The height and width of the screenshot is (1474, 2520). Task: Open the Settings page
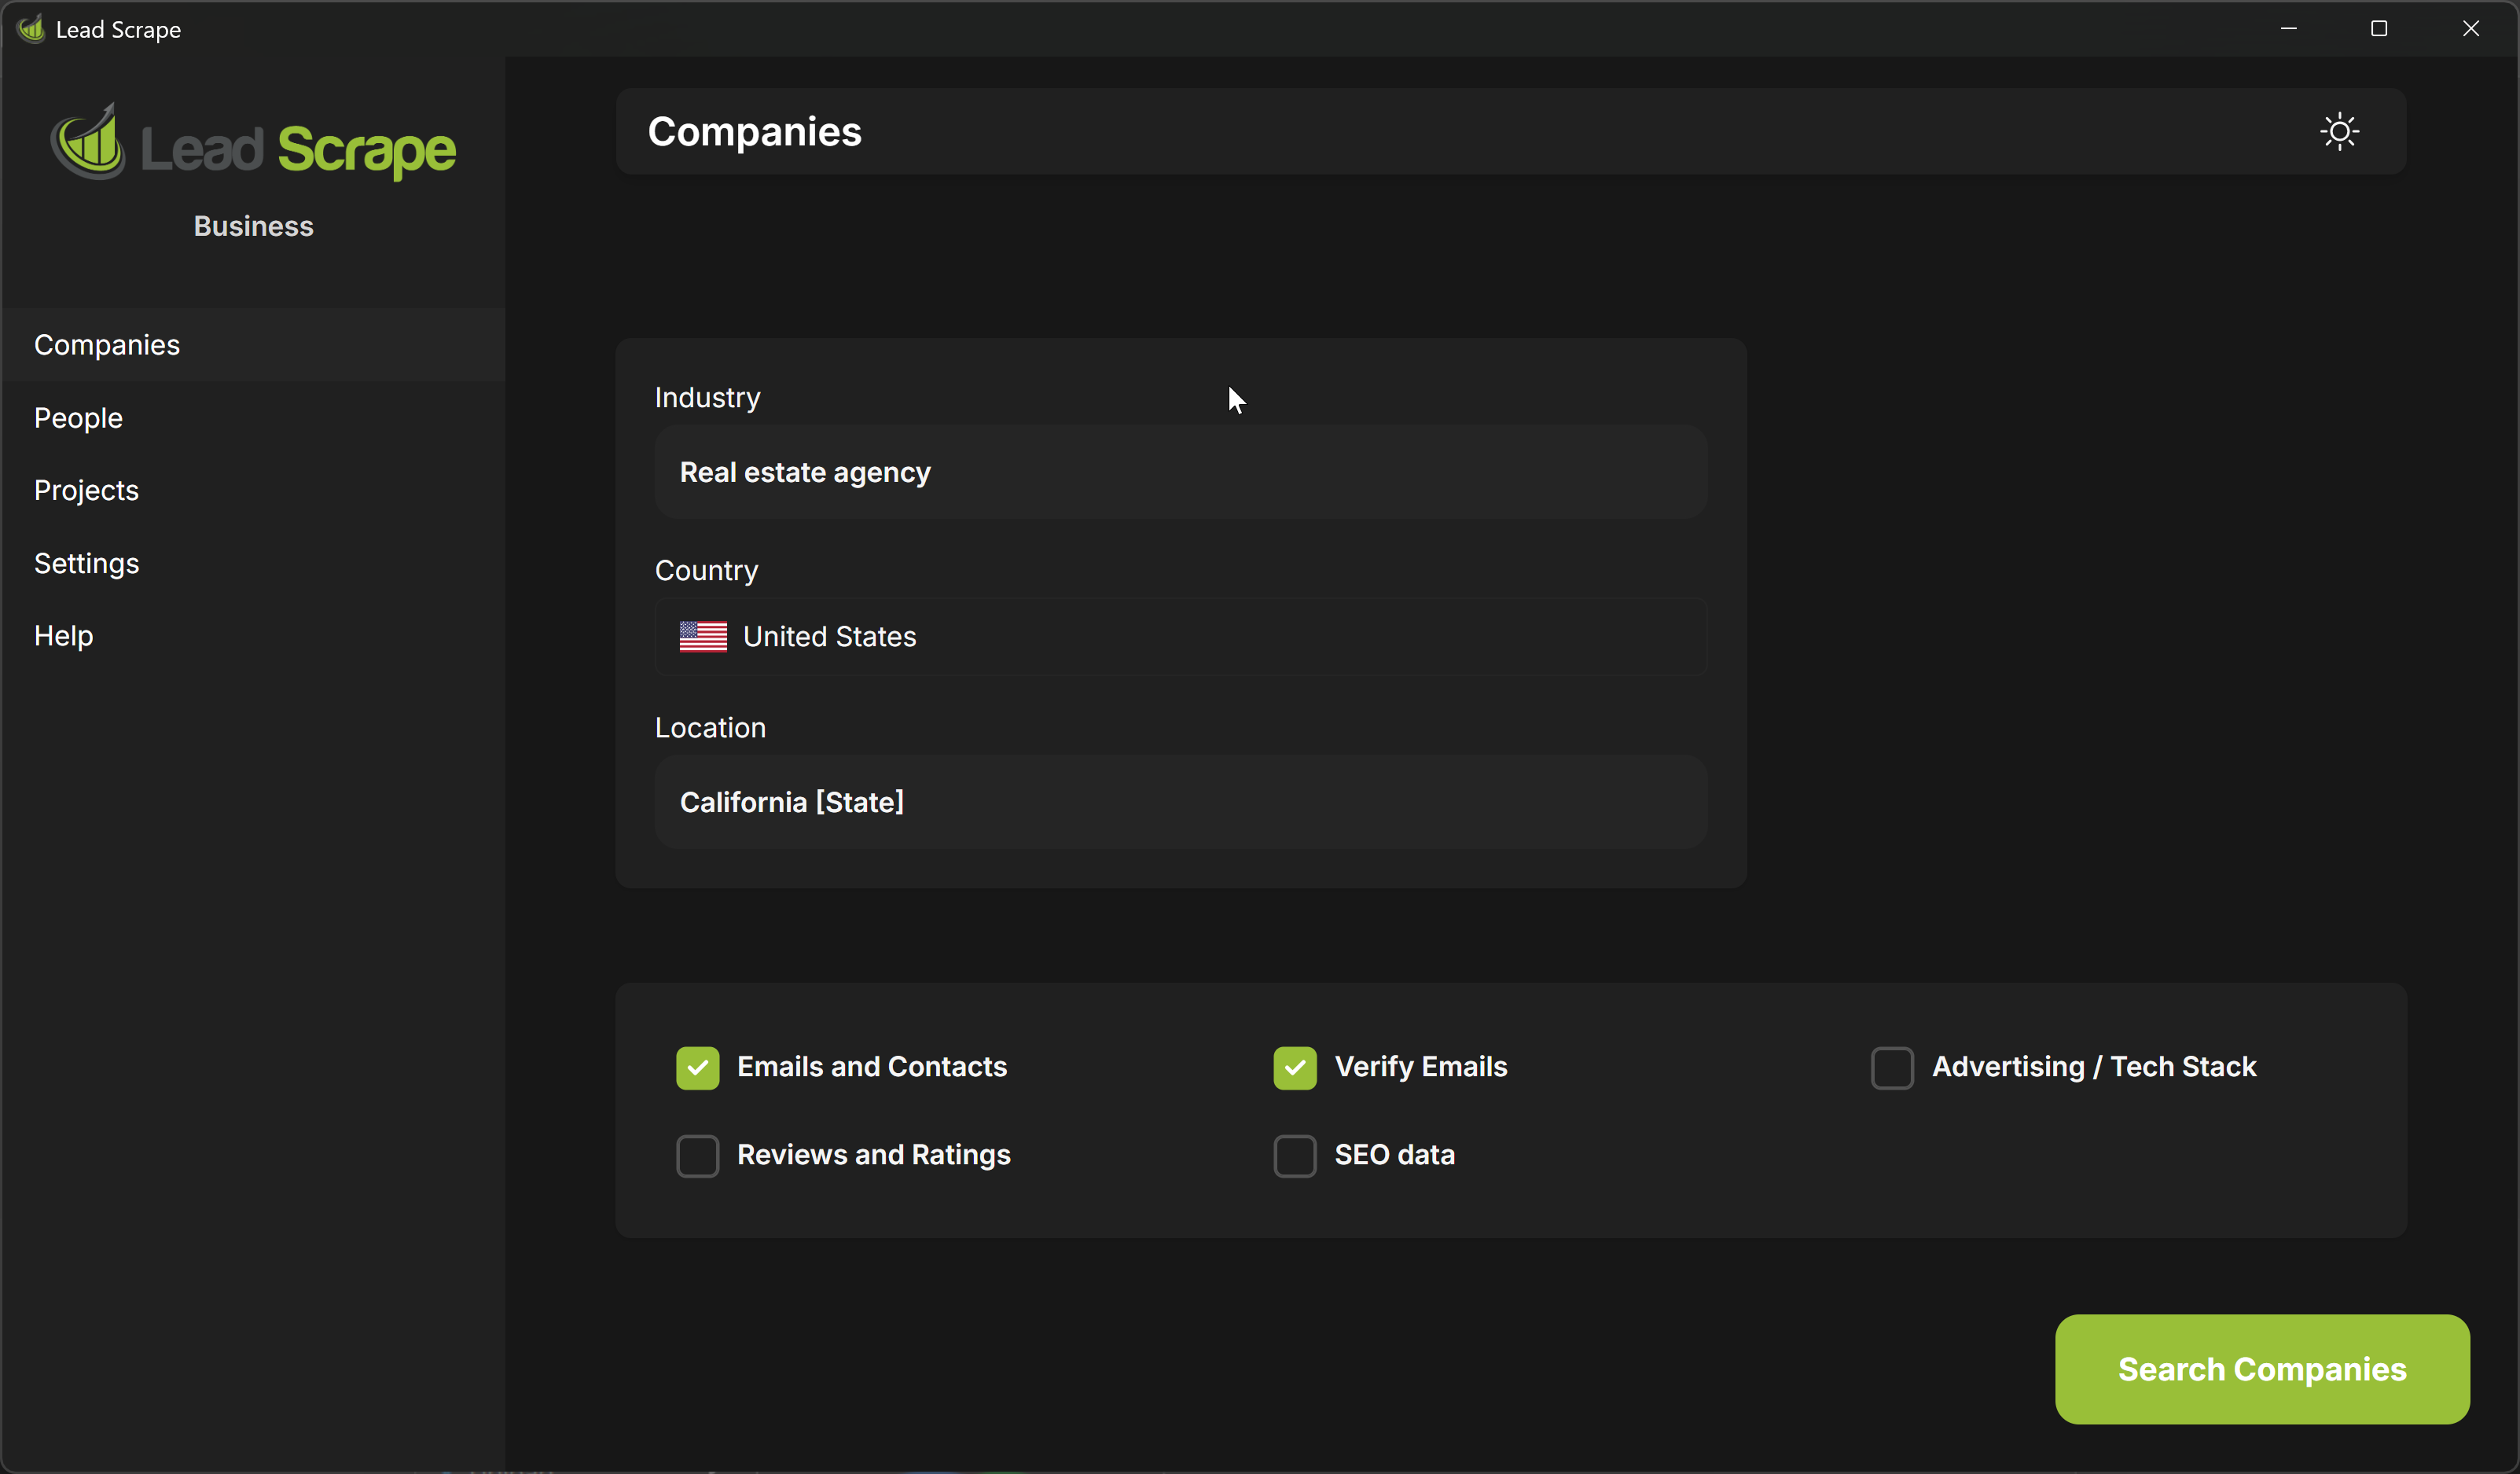click(86, 563)
